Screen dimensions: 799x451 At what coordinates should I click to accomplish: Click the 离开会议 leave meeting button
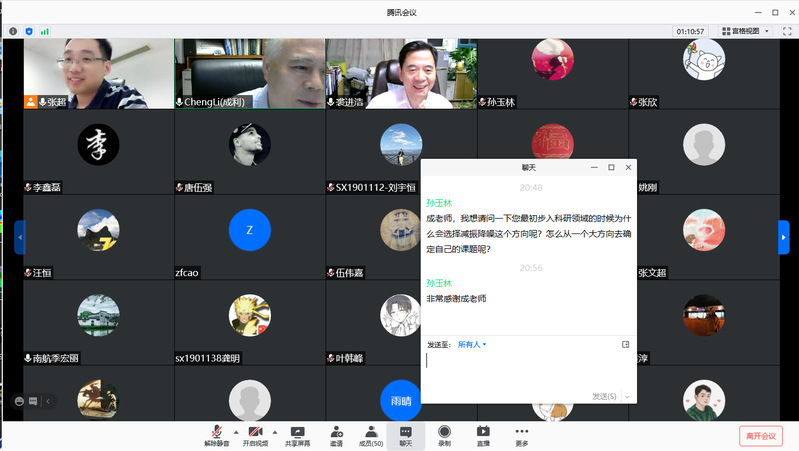pyautogui.click(x=762, y=435)
